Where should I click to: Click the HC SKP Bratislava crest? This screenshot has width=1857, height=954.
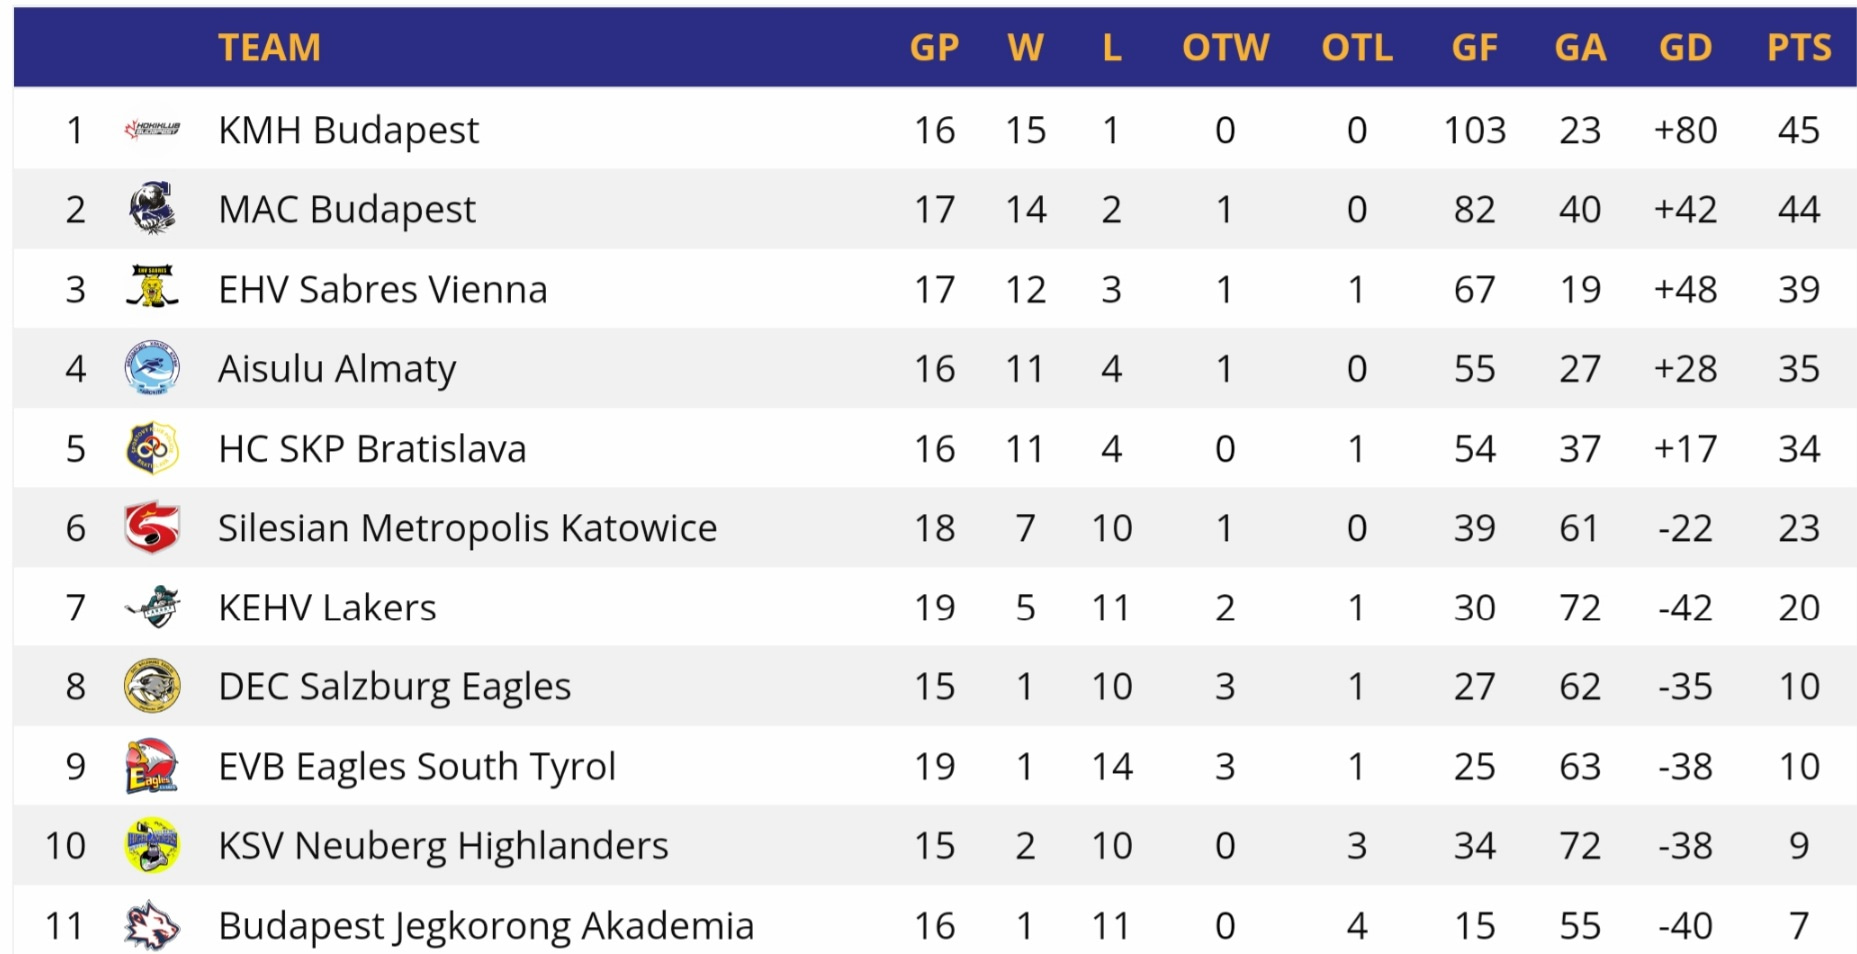coord(152,448)
